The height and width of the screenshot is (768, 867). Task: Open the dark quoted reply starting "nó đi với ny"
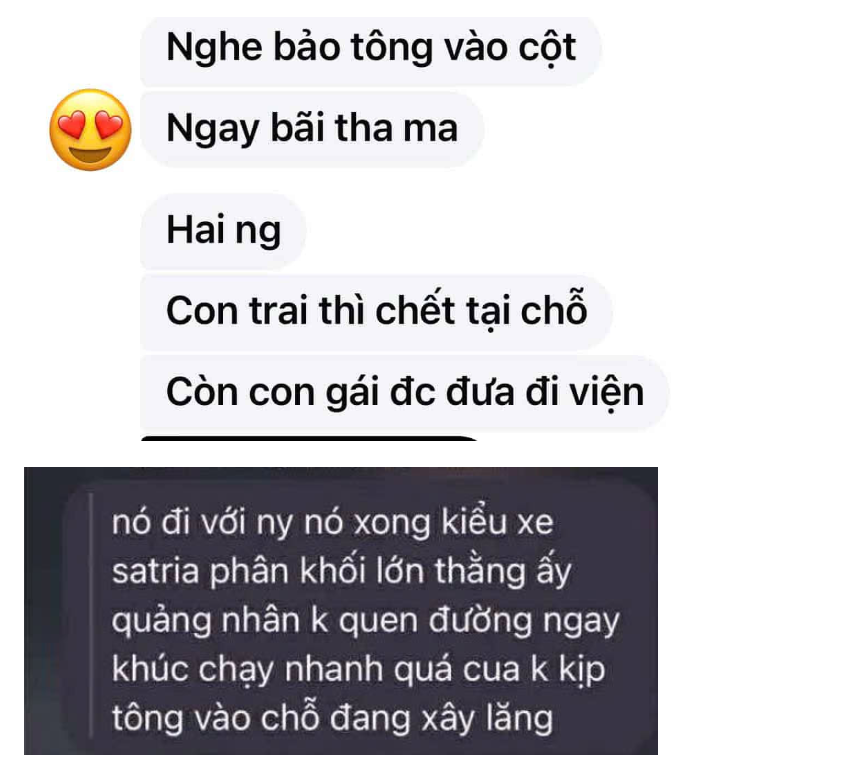(x=341, y=611)
